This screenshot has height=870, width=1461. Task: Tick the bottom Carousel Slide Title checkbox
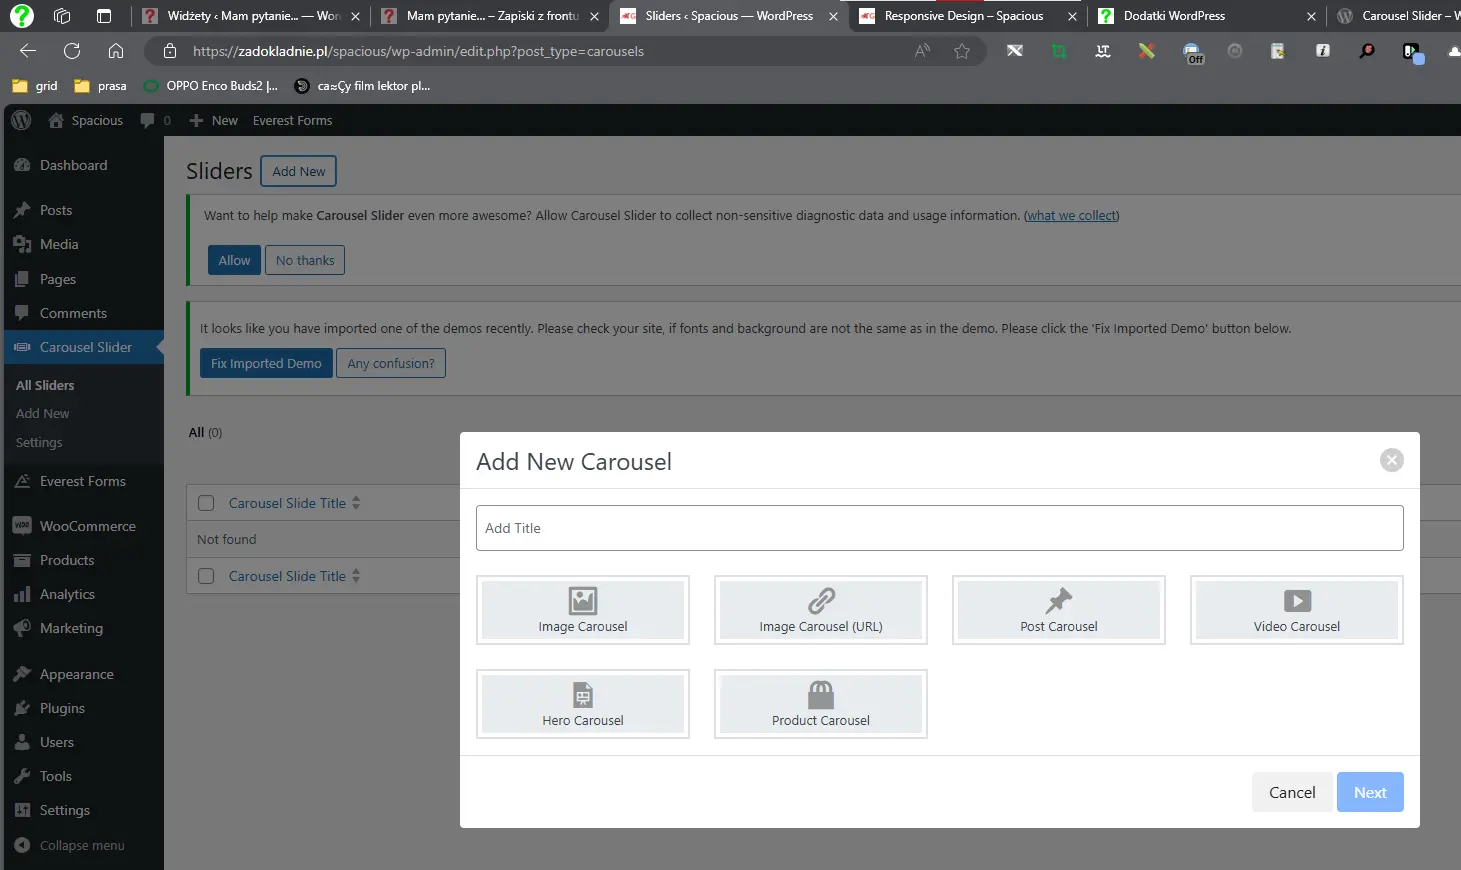click(x=206, y=576)
